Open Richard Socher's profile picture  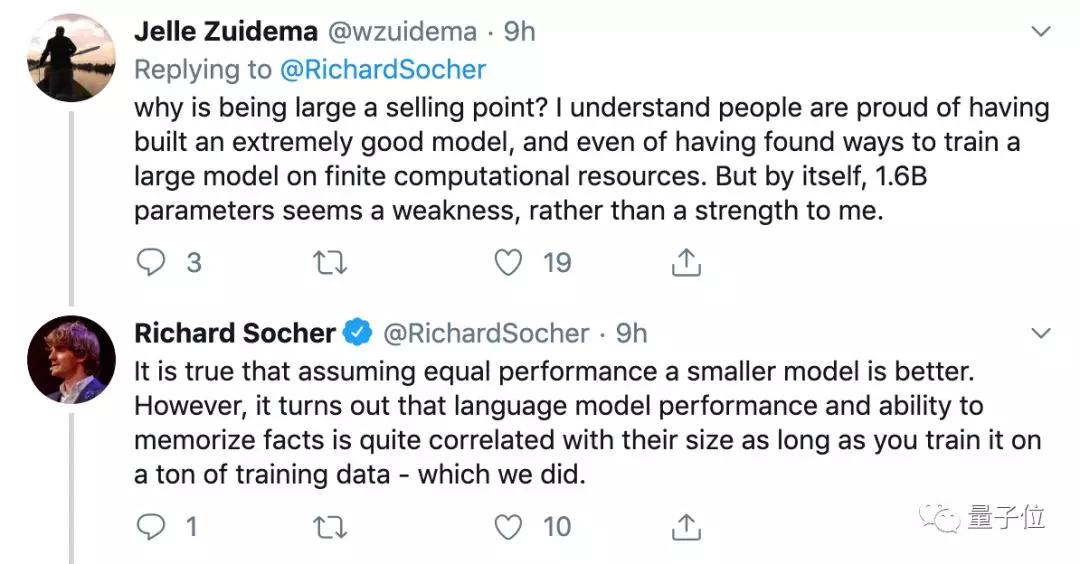pyautogui.click(x=70, y=359)
